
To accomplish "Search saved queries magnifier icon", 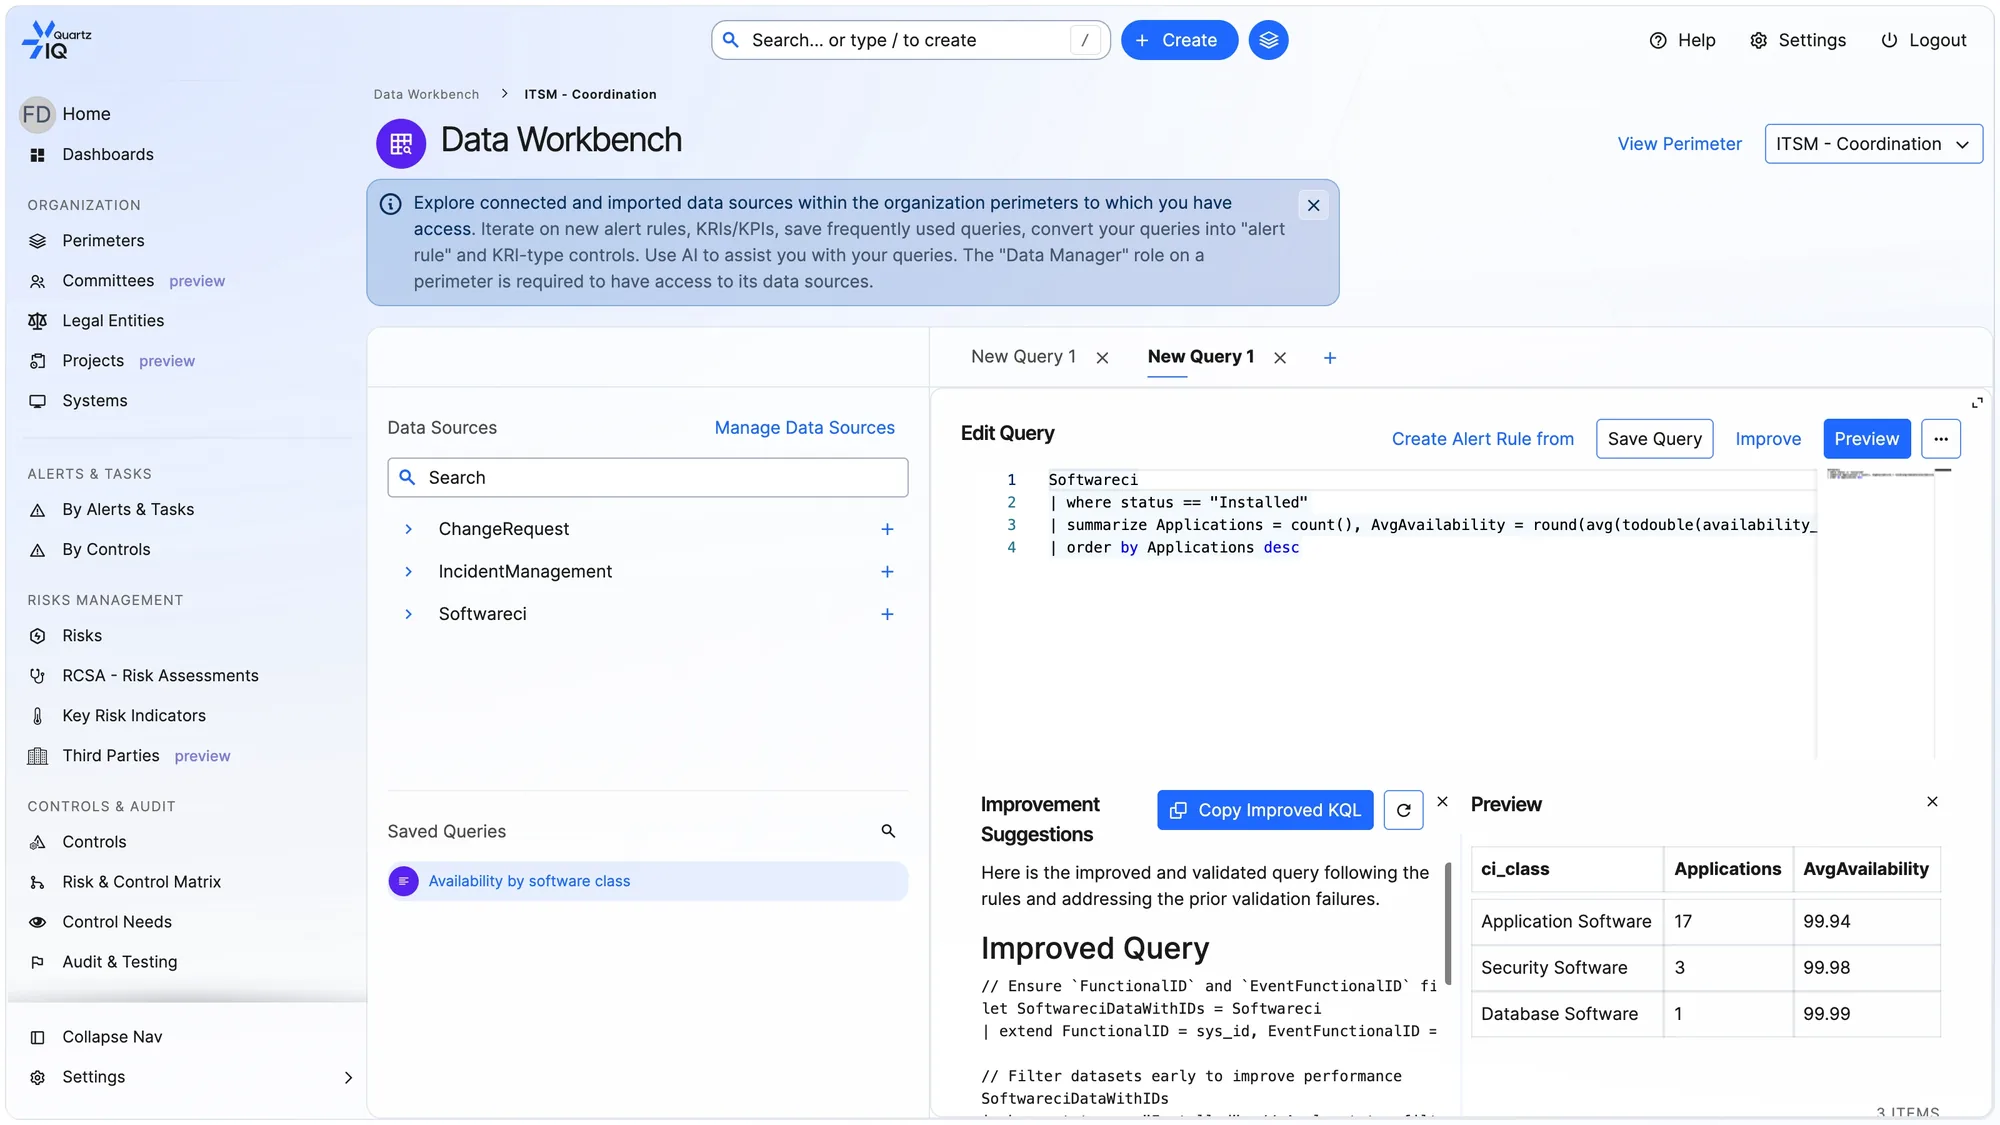I will tap(888, 831).
